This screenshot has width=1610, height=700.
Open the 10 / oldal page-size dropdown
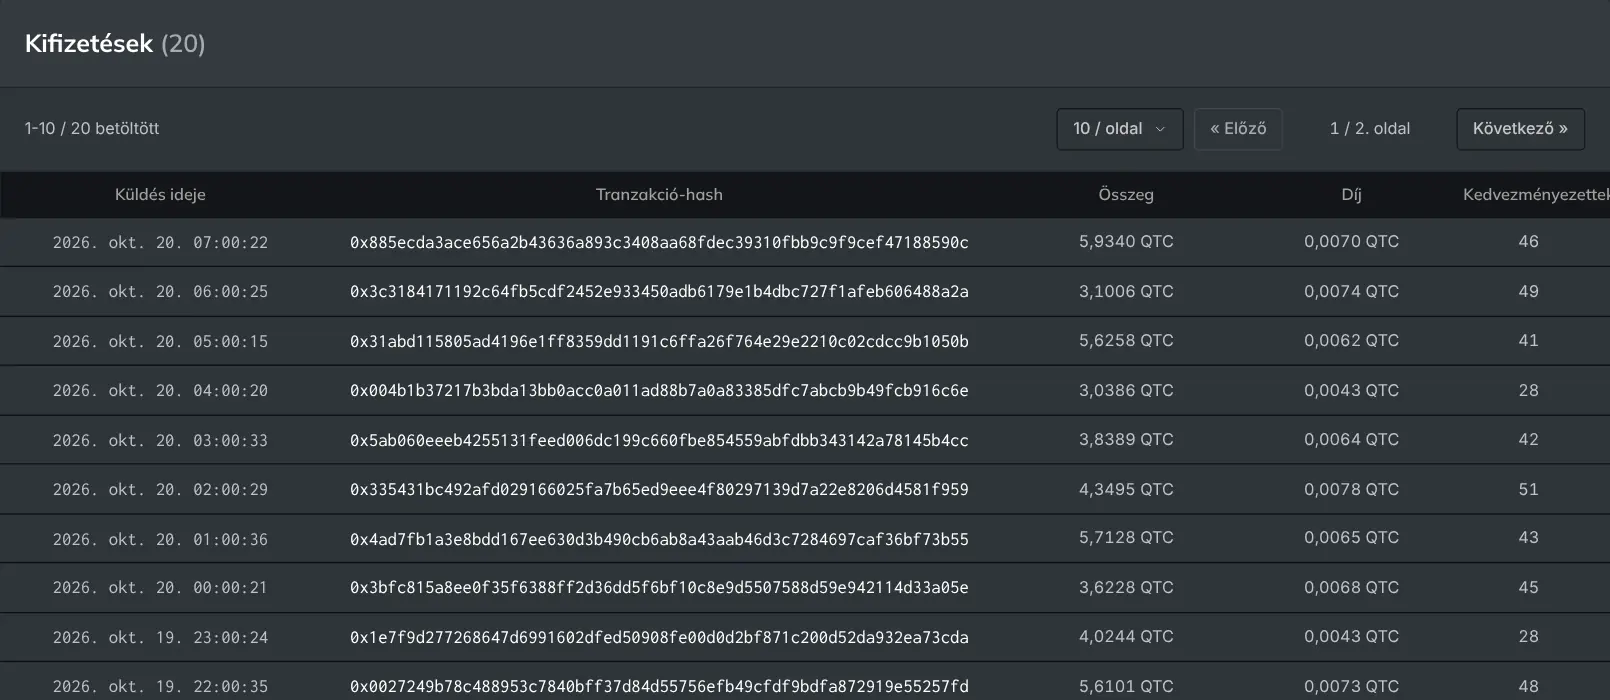(1119, 129)
